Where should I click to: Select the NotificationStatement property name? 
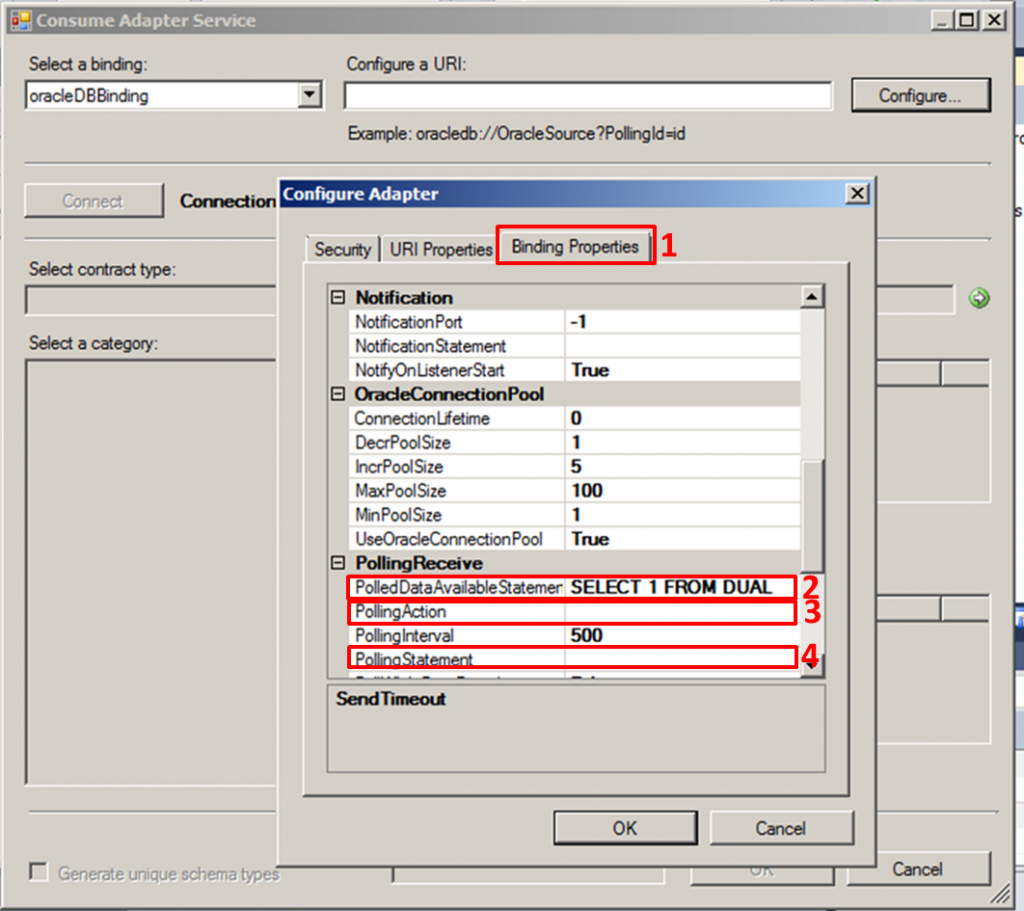pyautogui.click(x=430, y=346)
